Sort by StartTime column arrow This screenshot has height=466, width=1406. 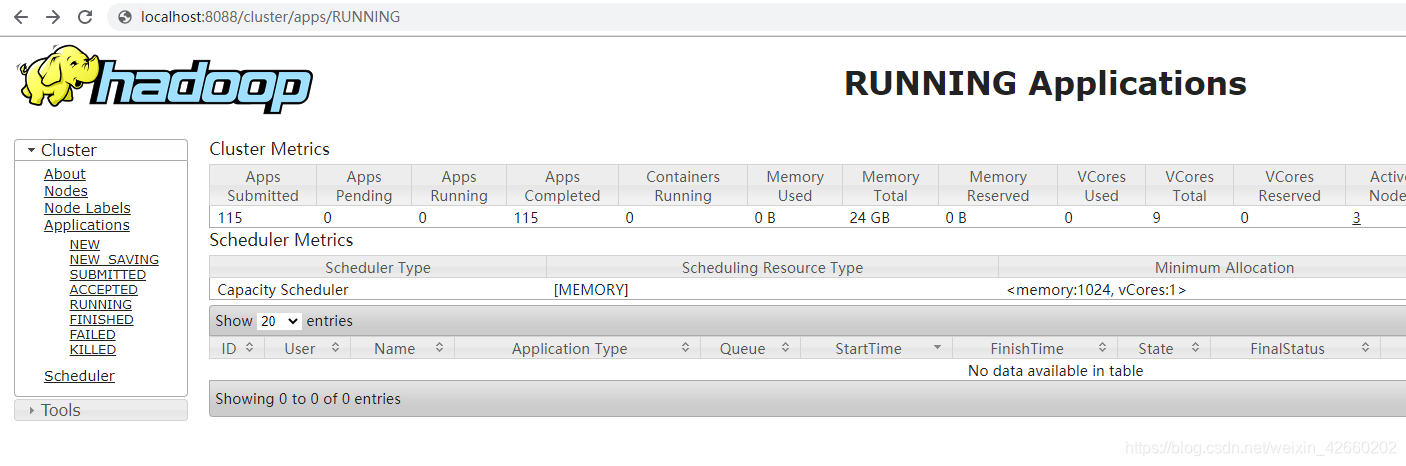(x=937, y=348)
